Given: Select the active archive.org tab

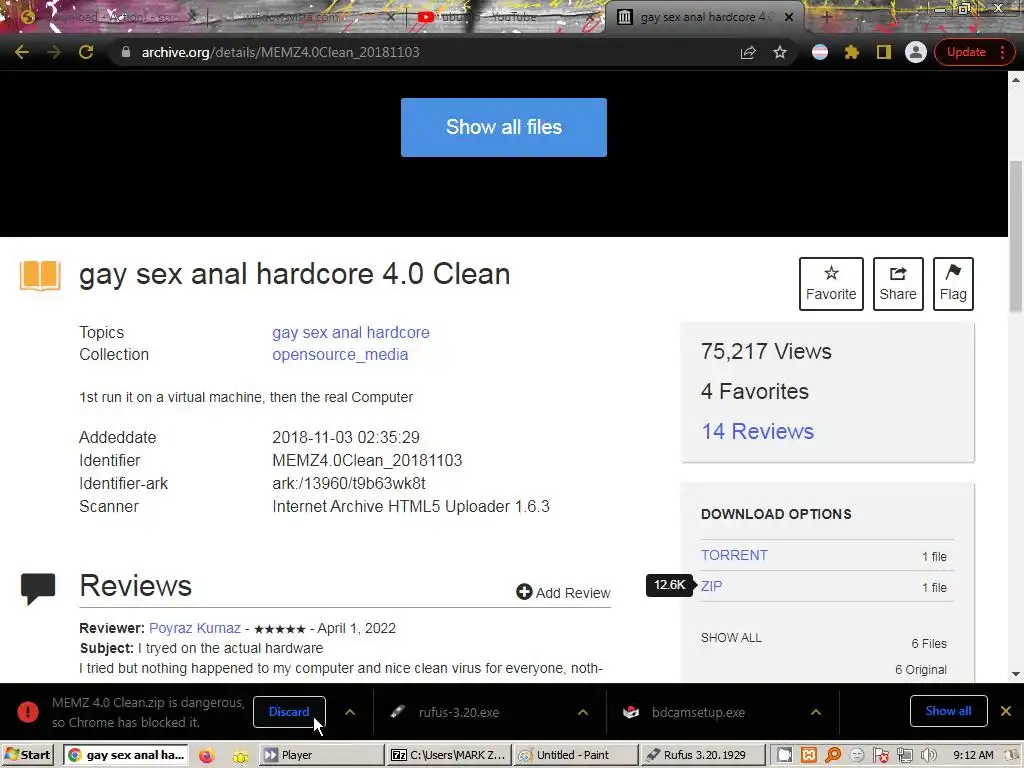Looking at the screenshot, I should [705, 17].
